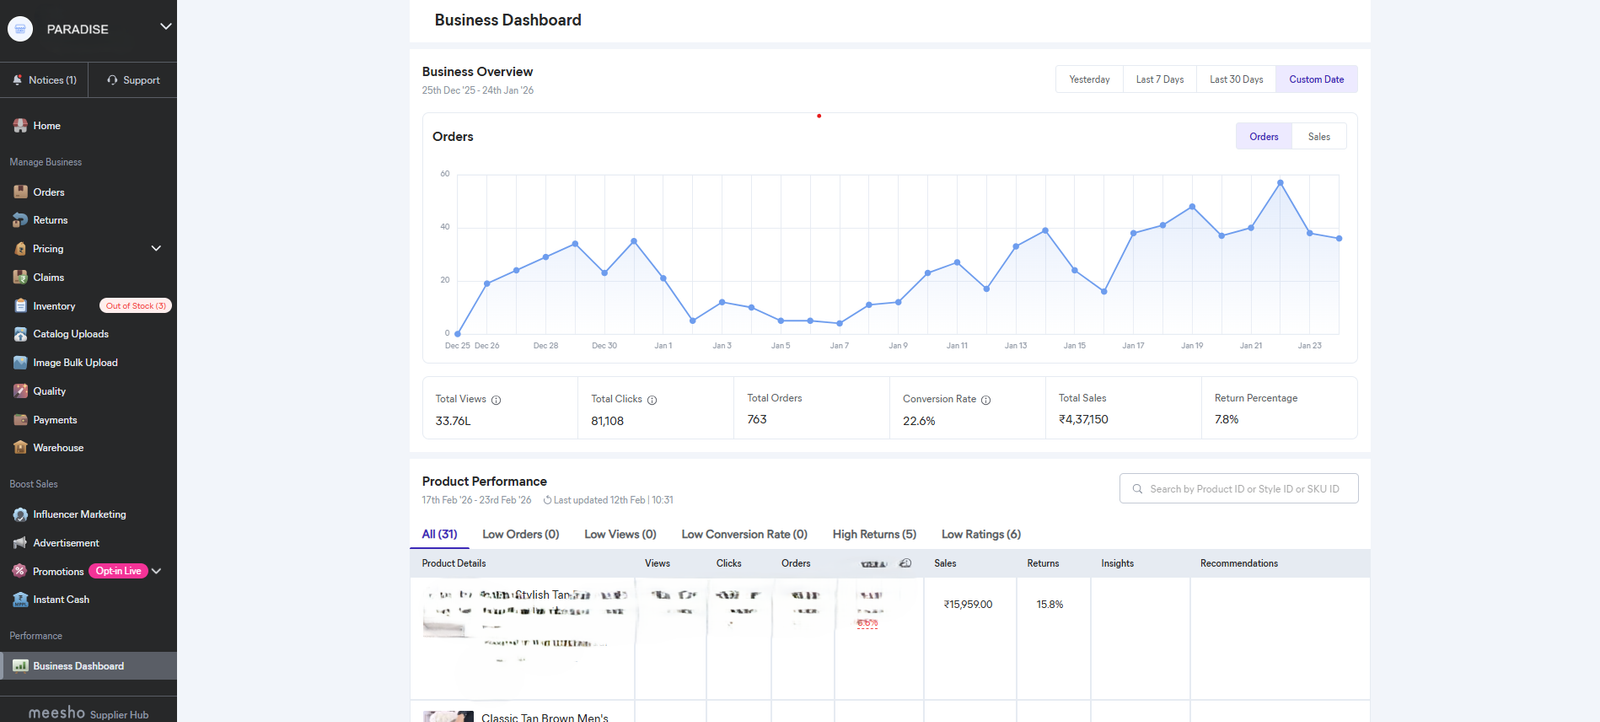Click the 15.8% returns value
The height and width of the screenshot is (722, 1600).
tap(1050, 604)
